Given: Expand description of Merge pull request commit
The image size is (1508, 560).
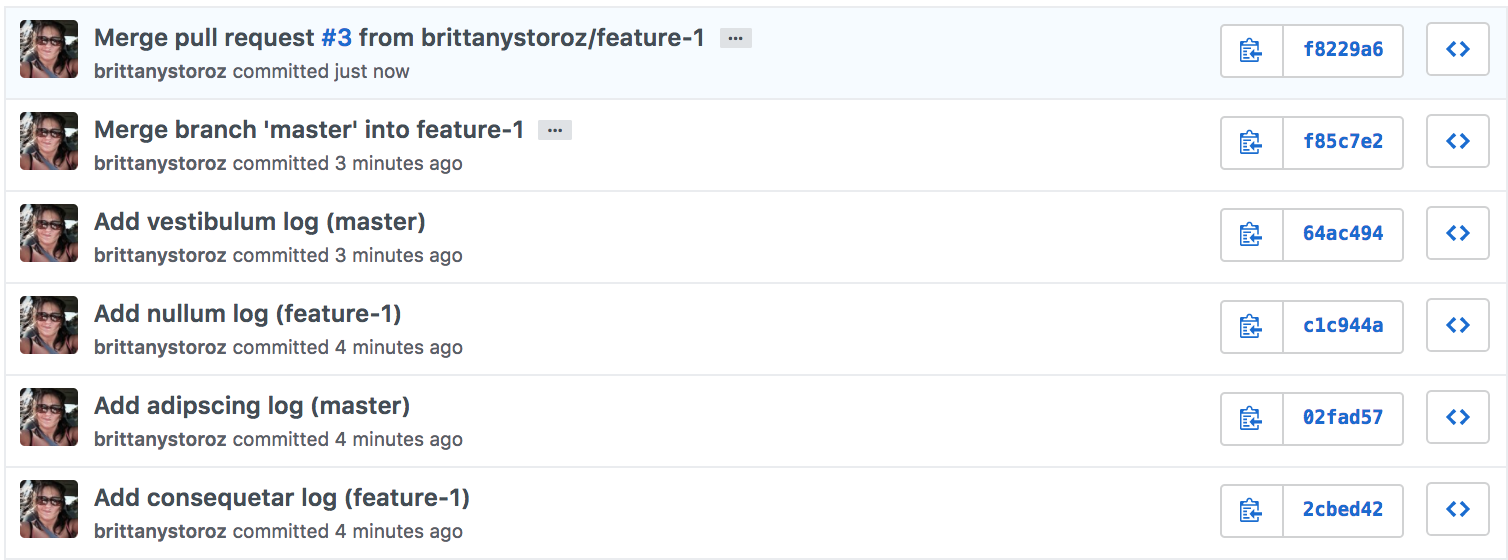Looking at the screenshot, I should (x=735, y=39).
